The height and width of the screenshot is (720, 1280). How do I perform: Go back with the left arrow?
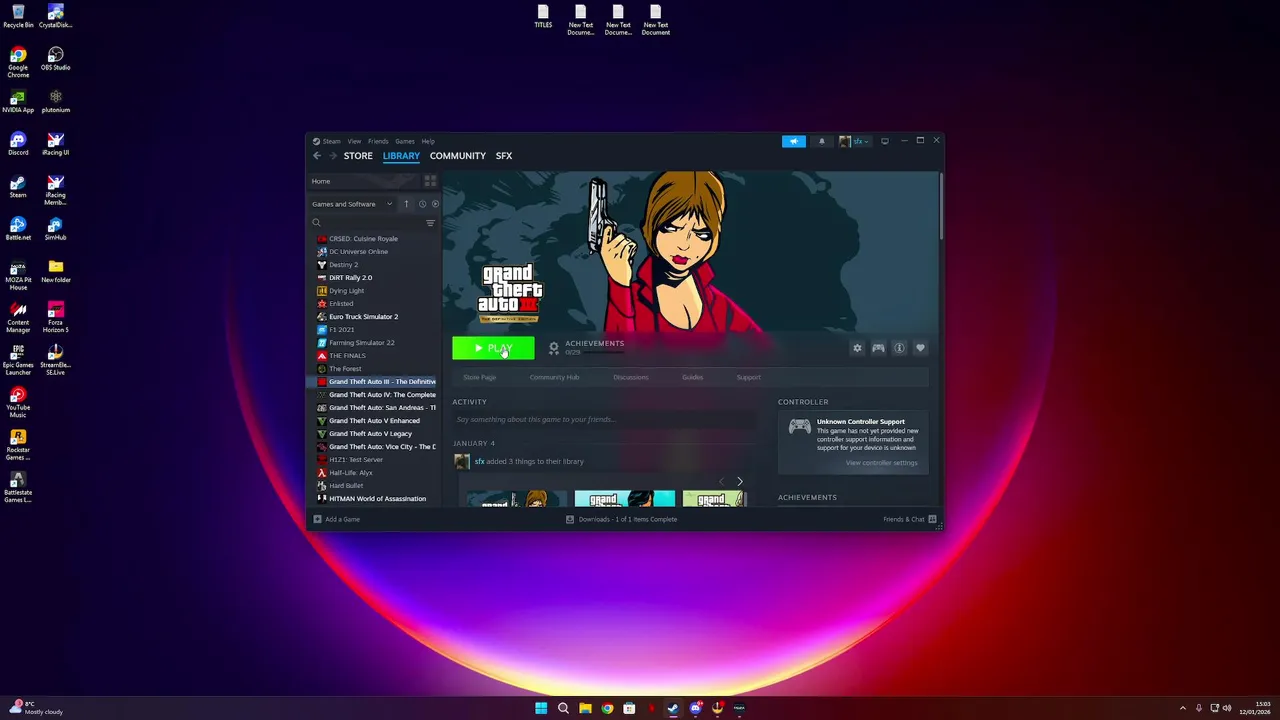point(317,156)
